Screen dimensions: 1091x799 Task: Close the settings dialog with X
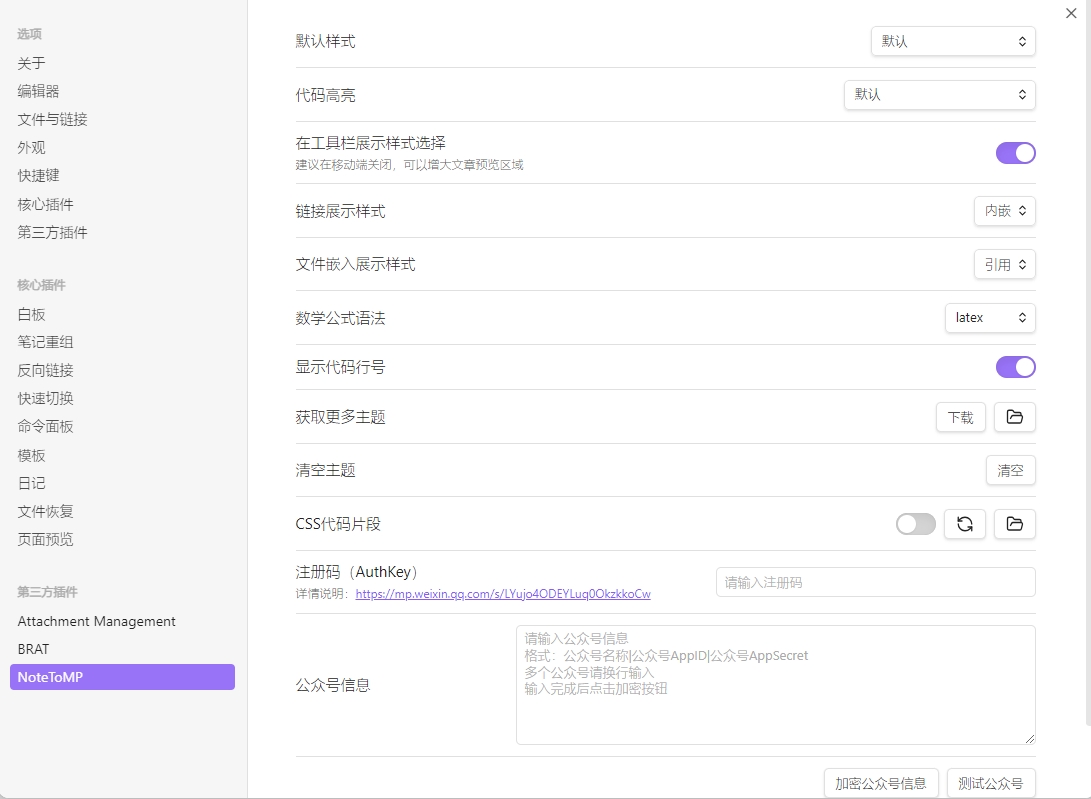pos(1072,13)
